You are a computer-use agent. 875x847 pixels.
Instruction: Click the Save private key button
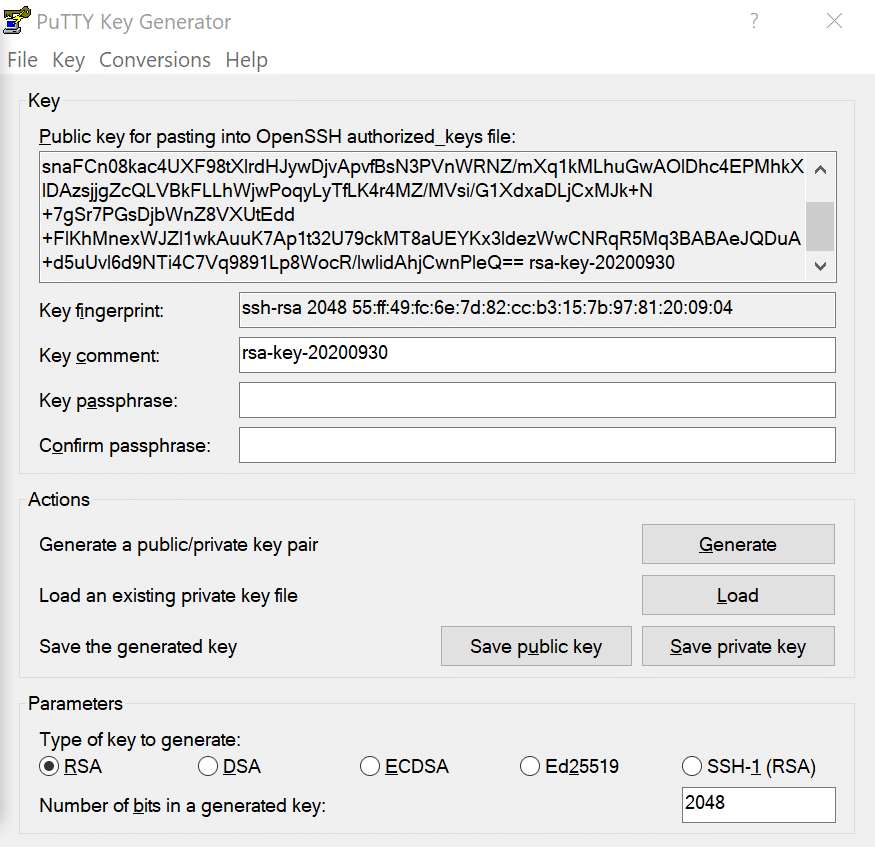[737, 647]
